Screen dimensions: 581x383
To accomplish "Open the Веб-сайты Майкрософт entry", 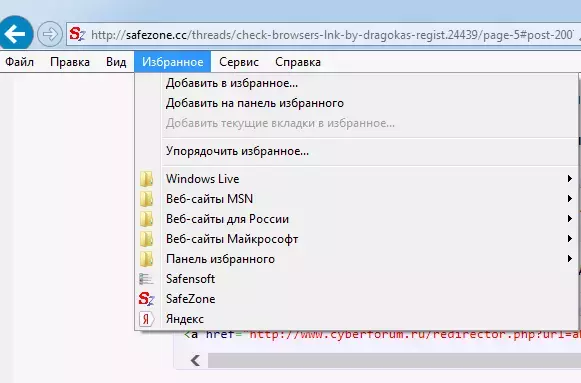I will point(356,239).
